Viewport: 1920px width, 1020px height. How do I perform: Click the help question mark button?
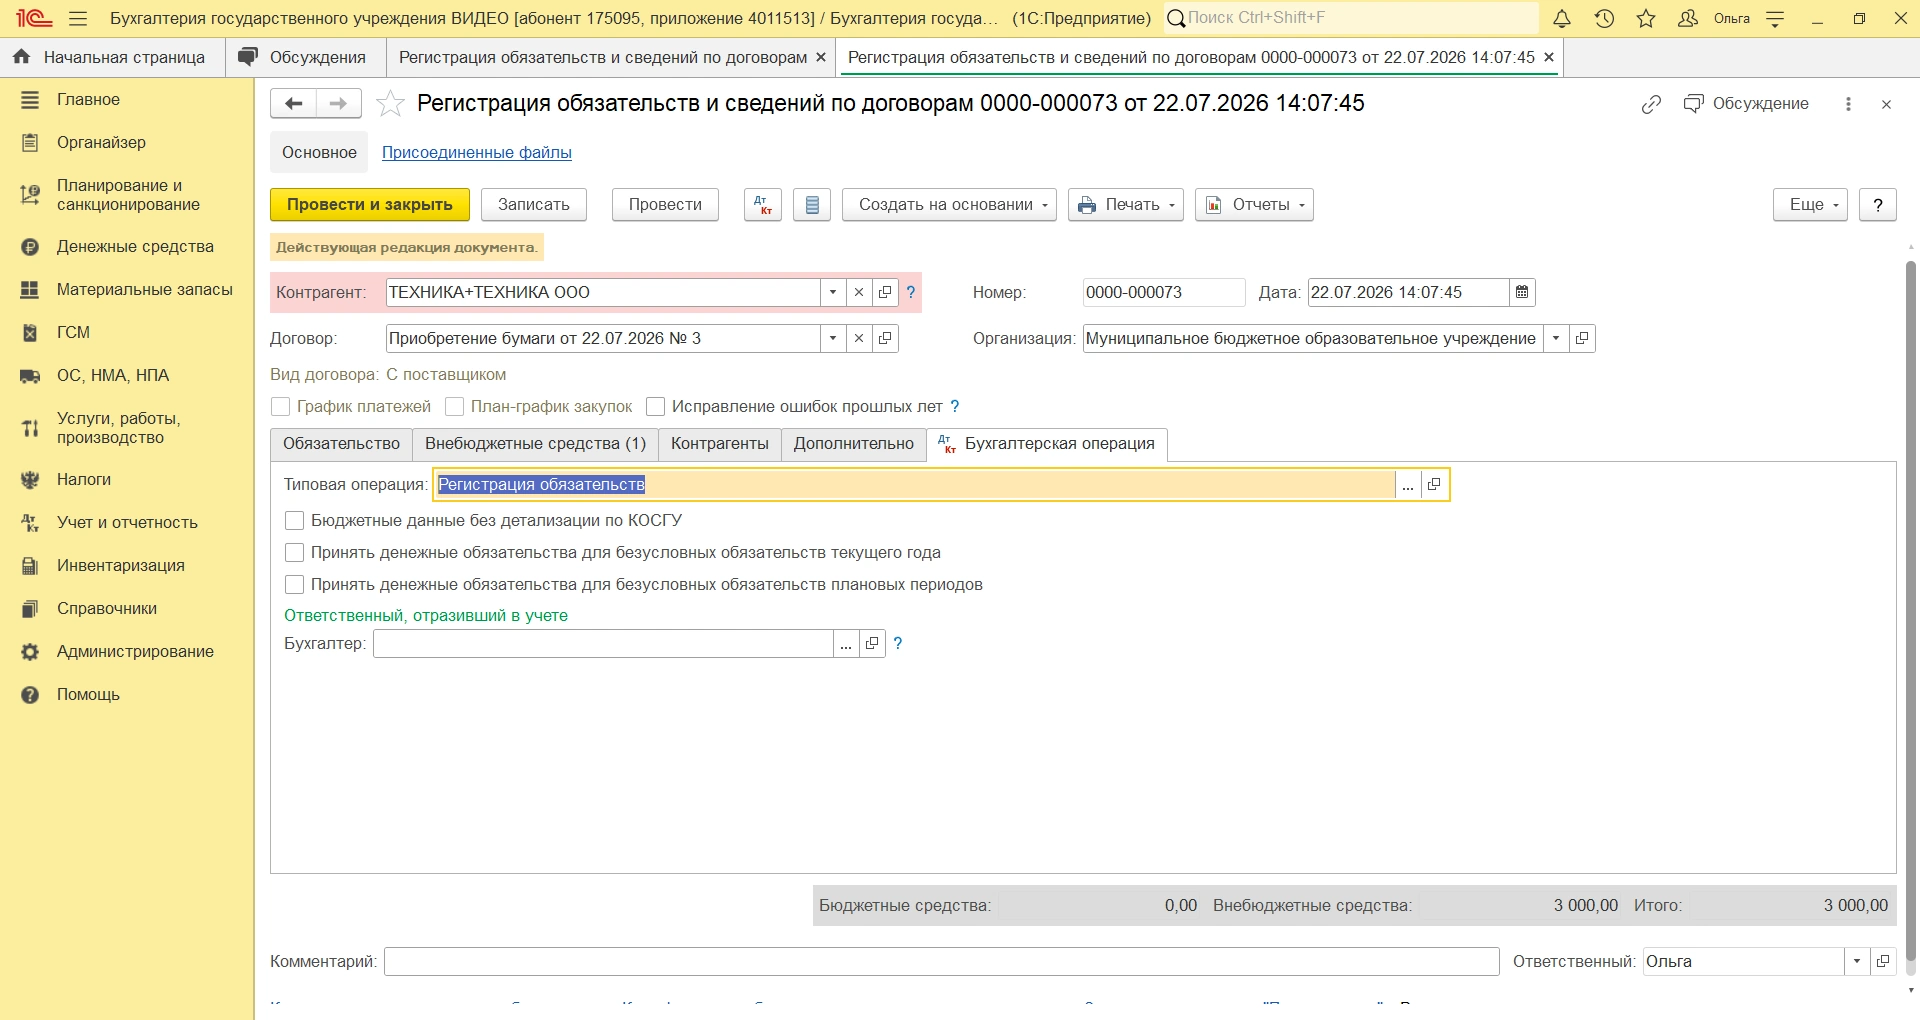point(1878,205)
